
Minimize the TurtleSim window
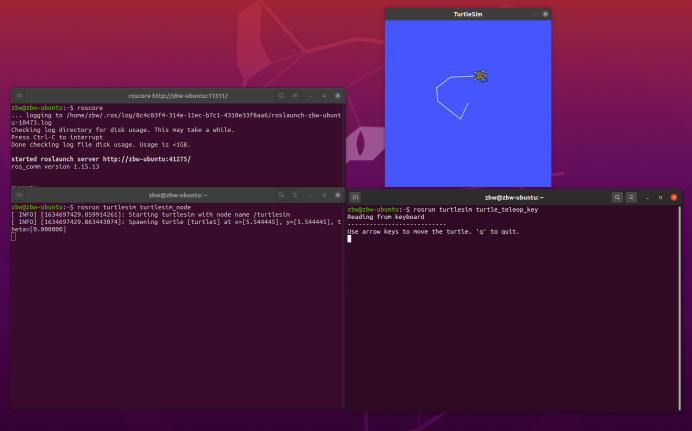[x=534, y=14]
